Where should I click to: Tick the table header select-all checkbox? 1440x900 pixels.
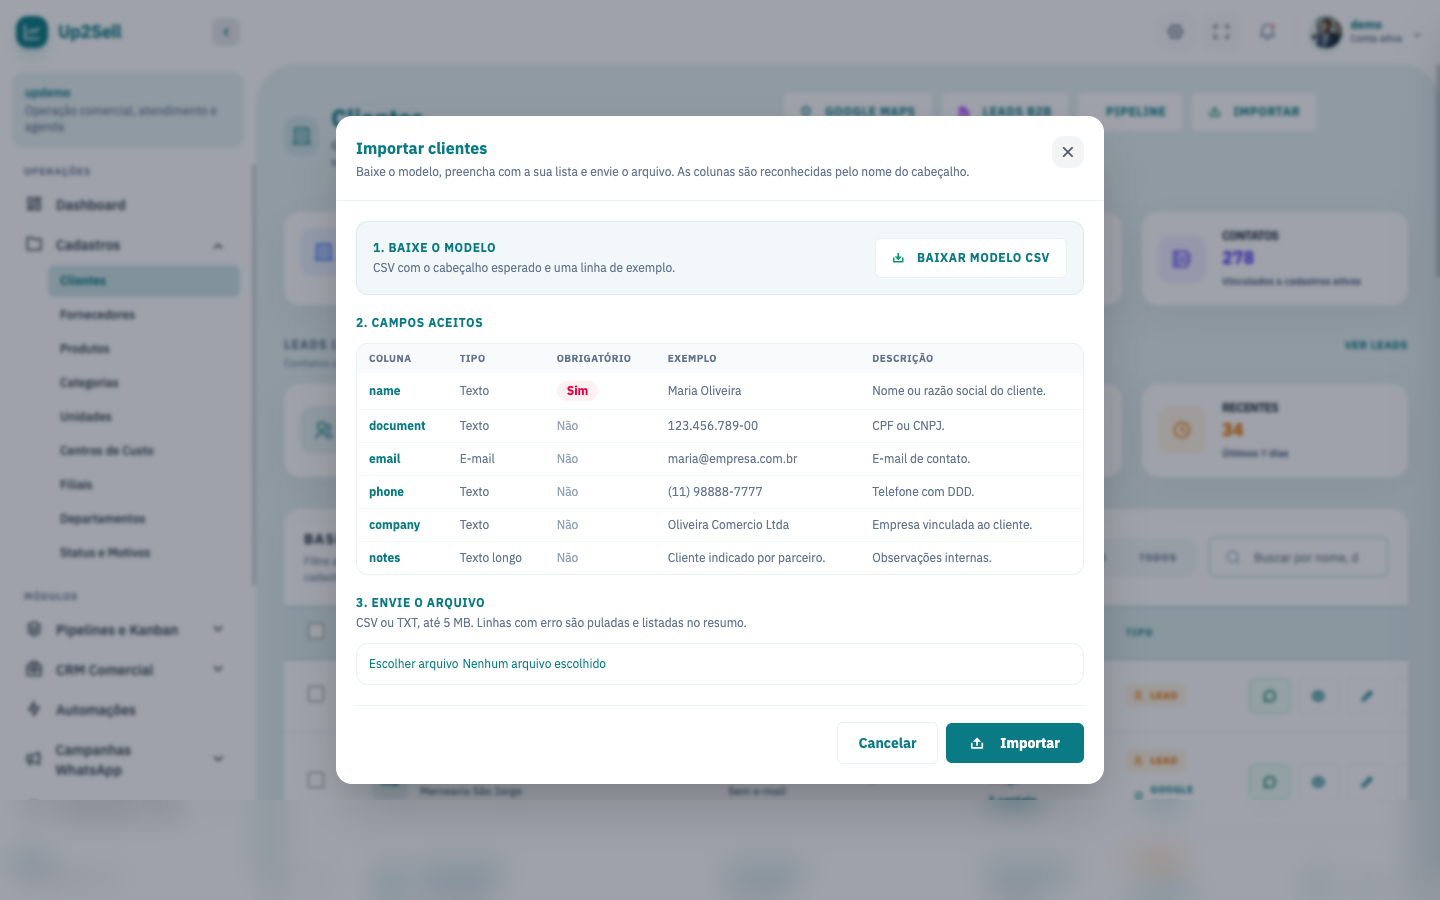(316, 631)
